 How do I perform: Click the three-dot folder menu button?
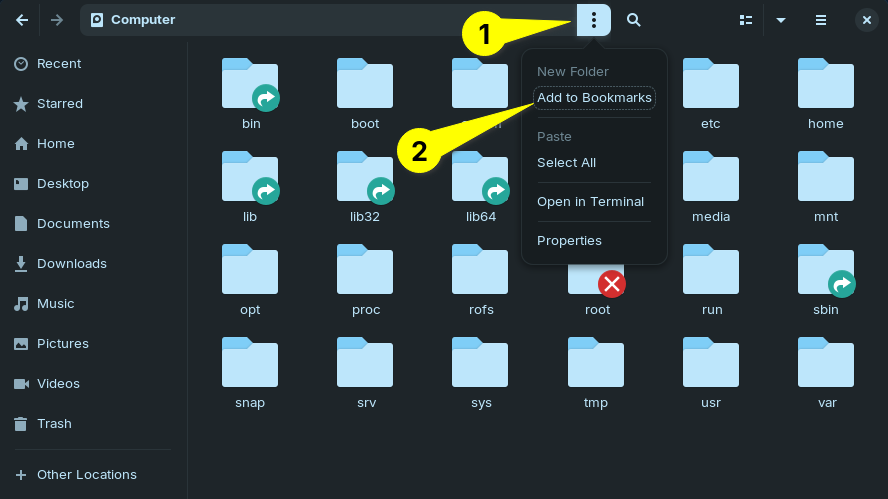tap(594, 20)
